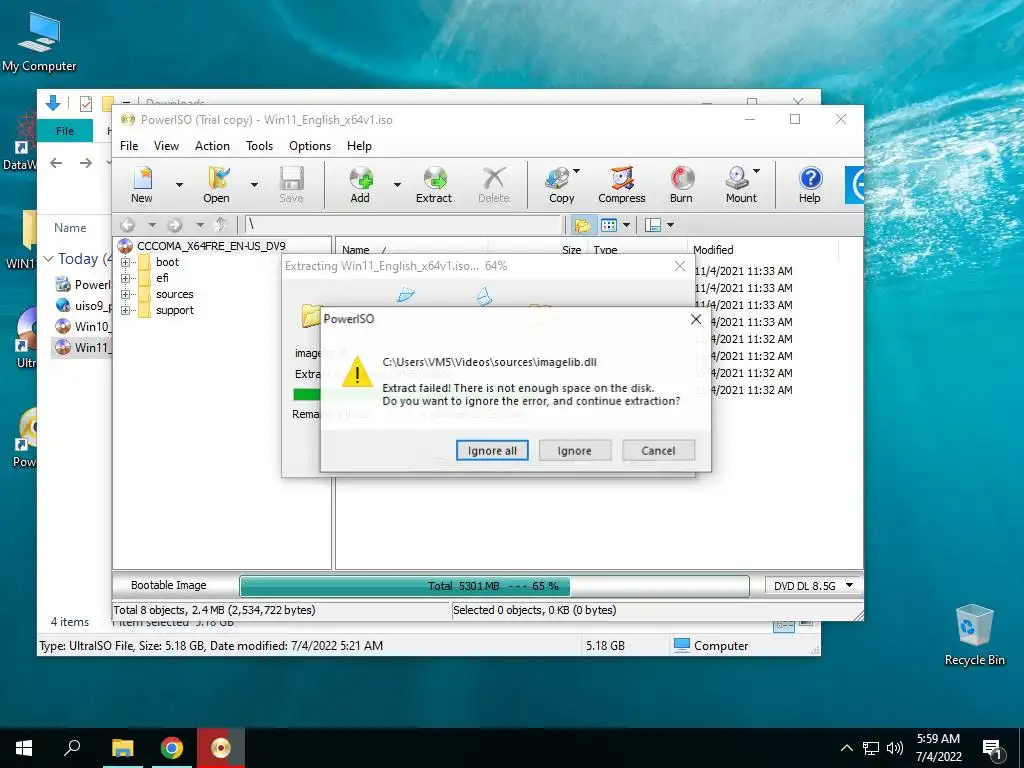Click the taskbar search icon
The width and height of the screenshot is (1024, 768).
[x=72, y=748]
